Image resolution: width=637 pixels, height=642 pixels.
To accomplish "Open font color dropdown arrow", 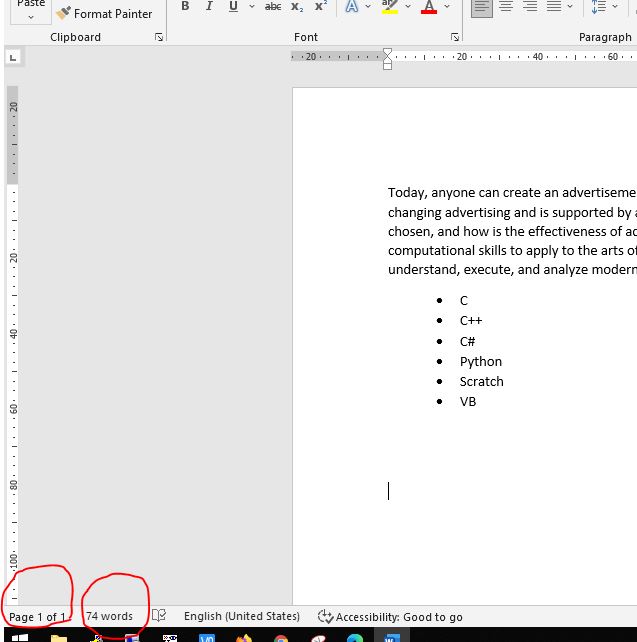I will (447, 7).
